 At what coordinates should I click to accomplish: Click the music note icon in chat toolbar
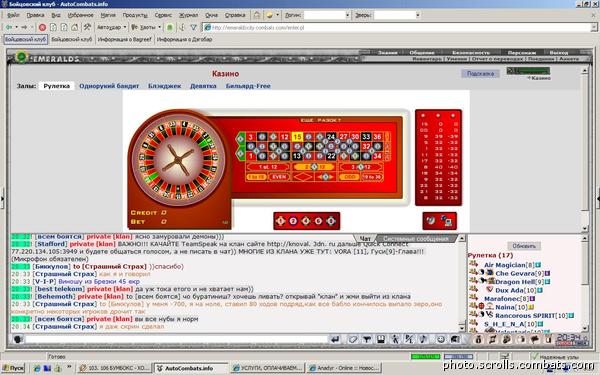[423, 339]
